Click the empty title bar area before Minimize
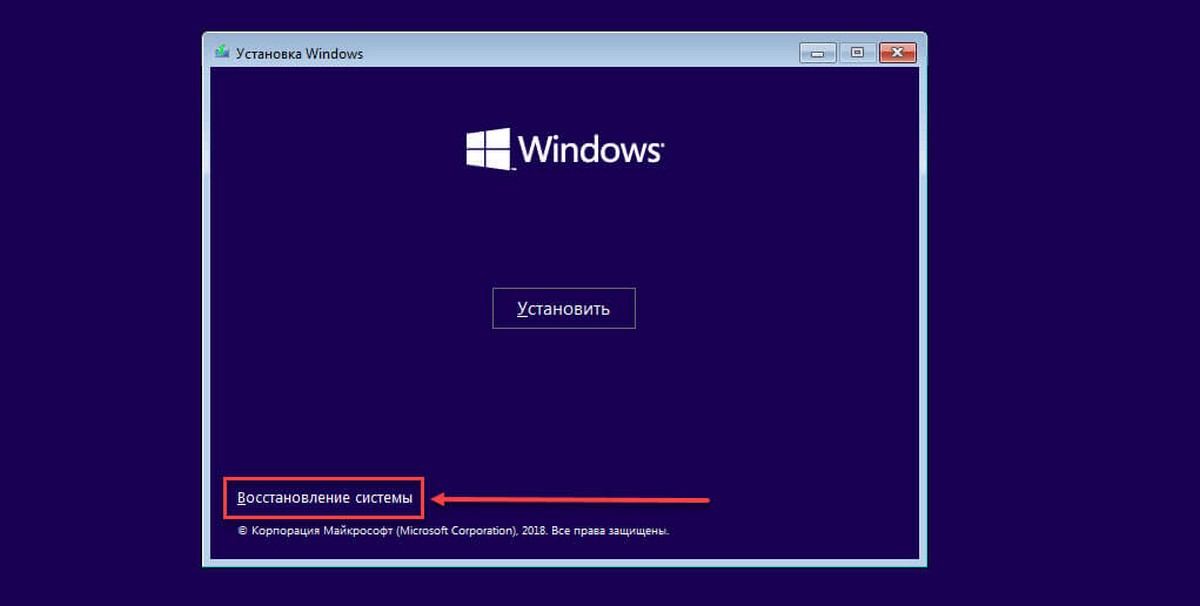Viewport: 1200px width, 606px height. [580, 53]
